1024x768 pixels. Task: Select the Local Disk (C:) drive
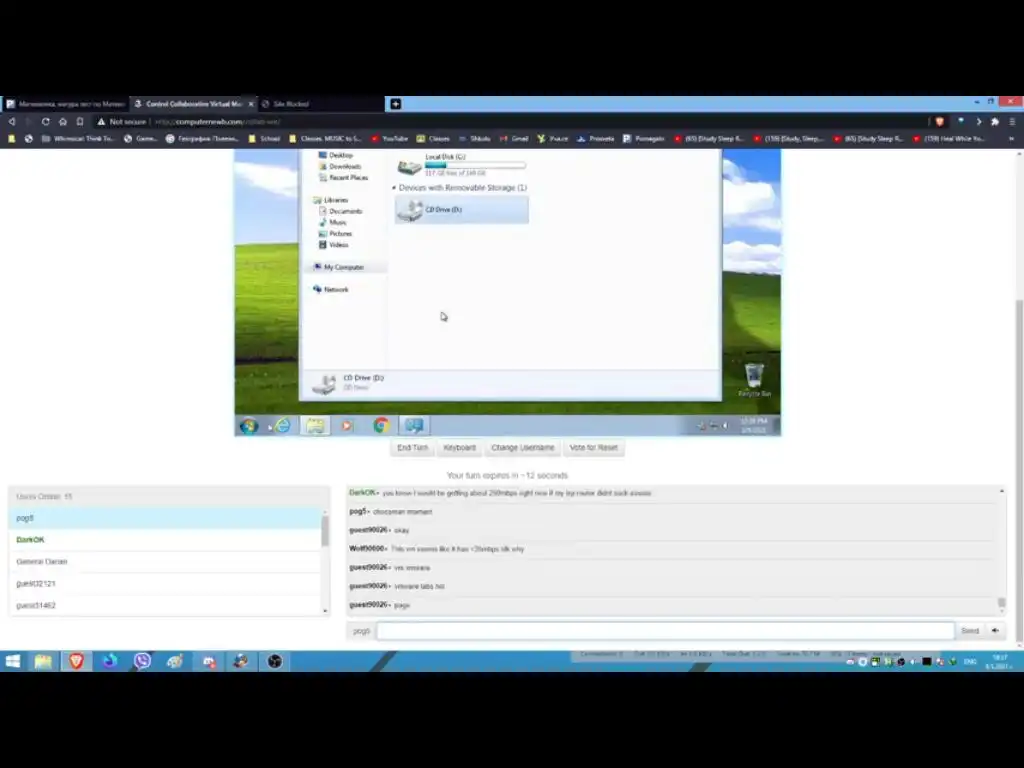tap(461, 166)
